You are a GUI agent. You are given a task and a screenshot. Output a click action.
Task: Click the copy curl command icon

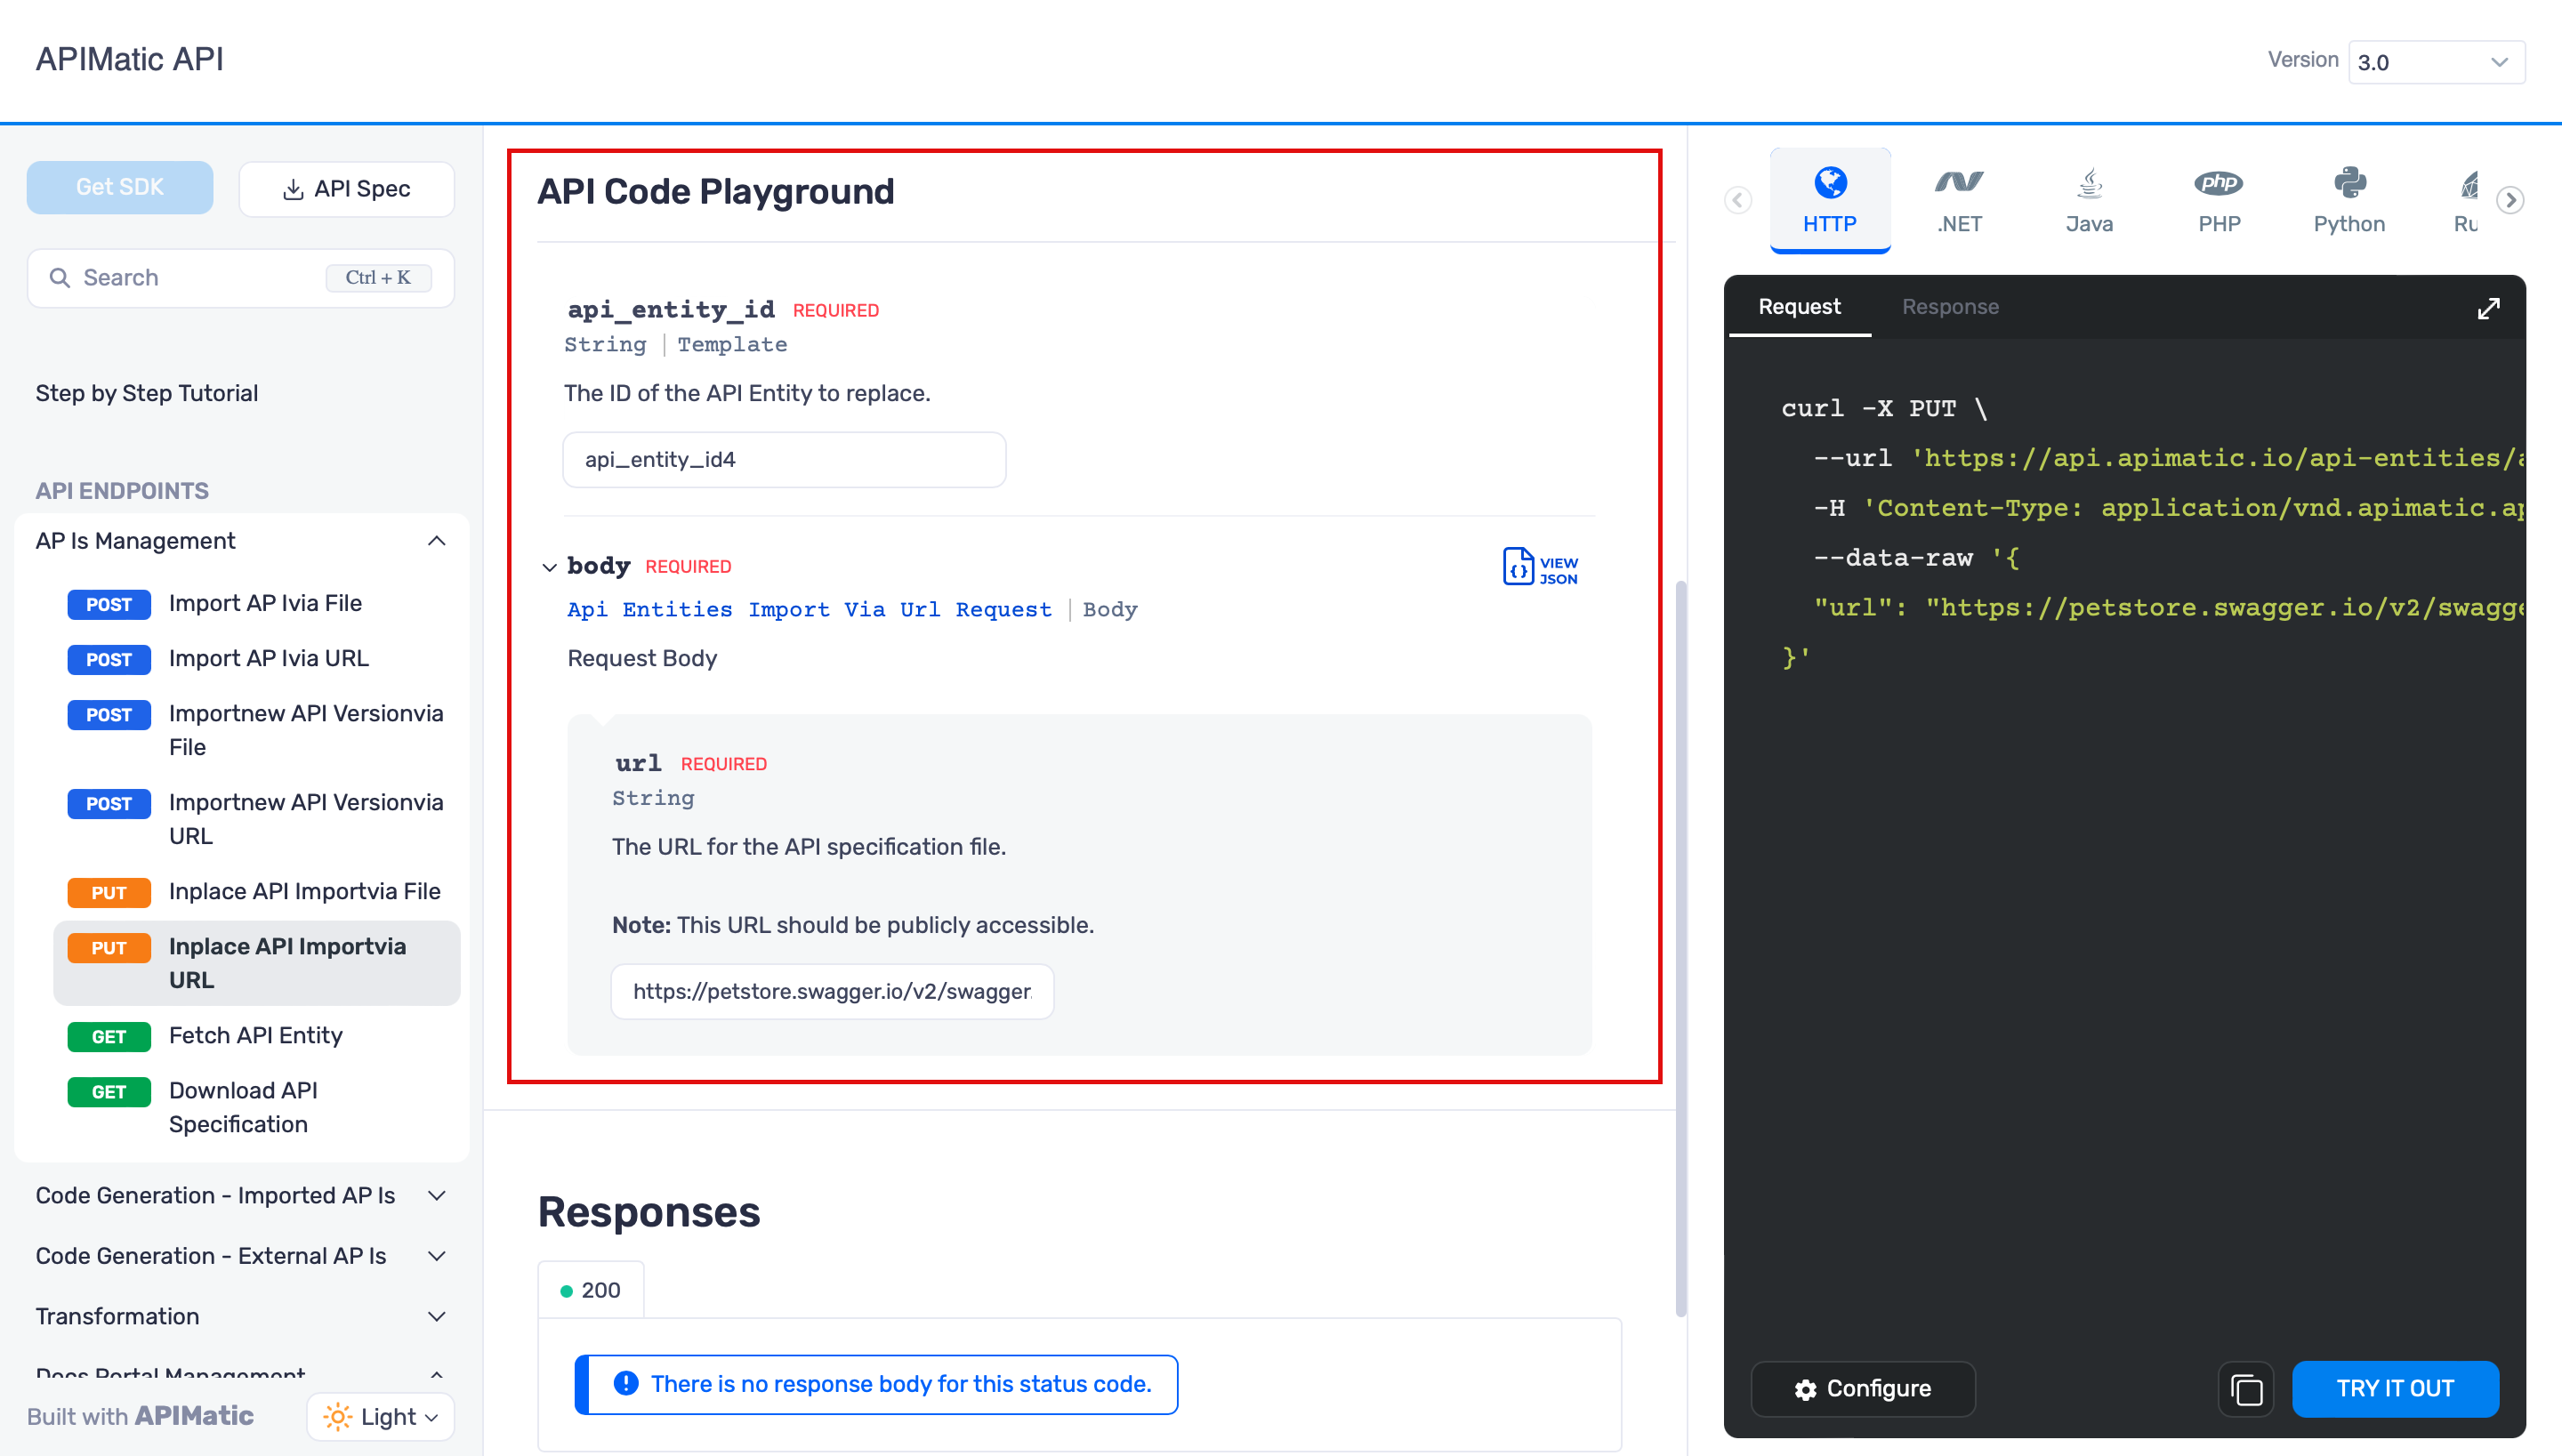click(x=2249, y=1389)
